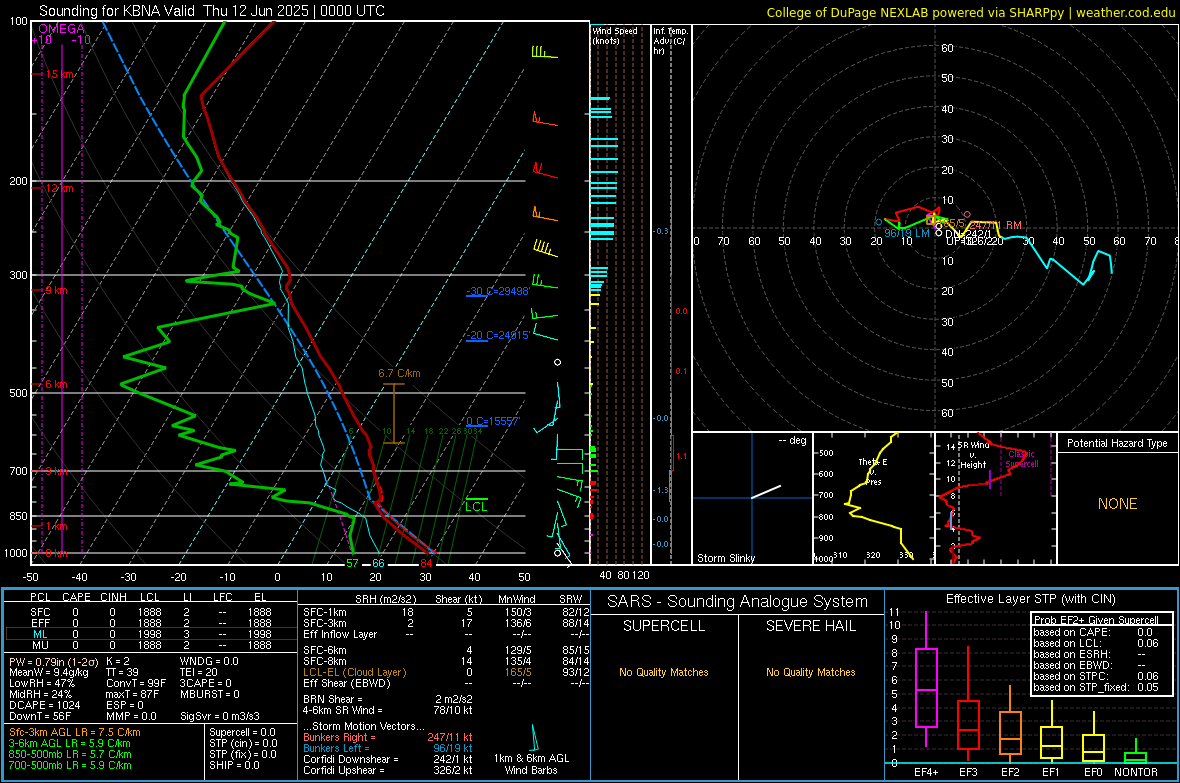Click the 'Wind Speed (knots)' panel header
1180x783 pixels.
(615, 35)
